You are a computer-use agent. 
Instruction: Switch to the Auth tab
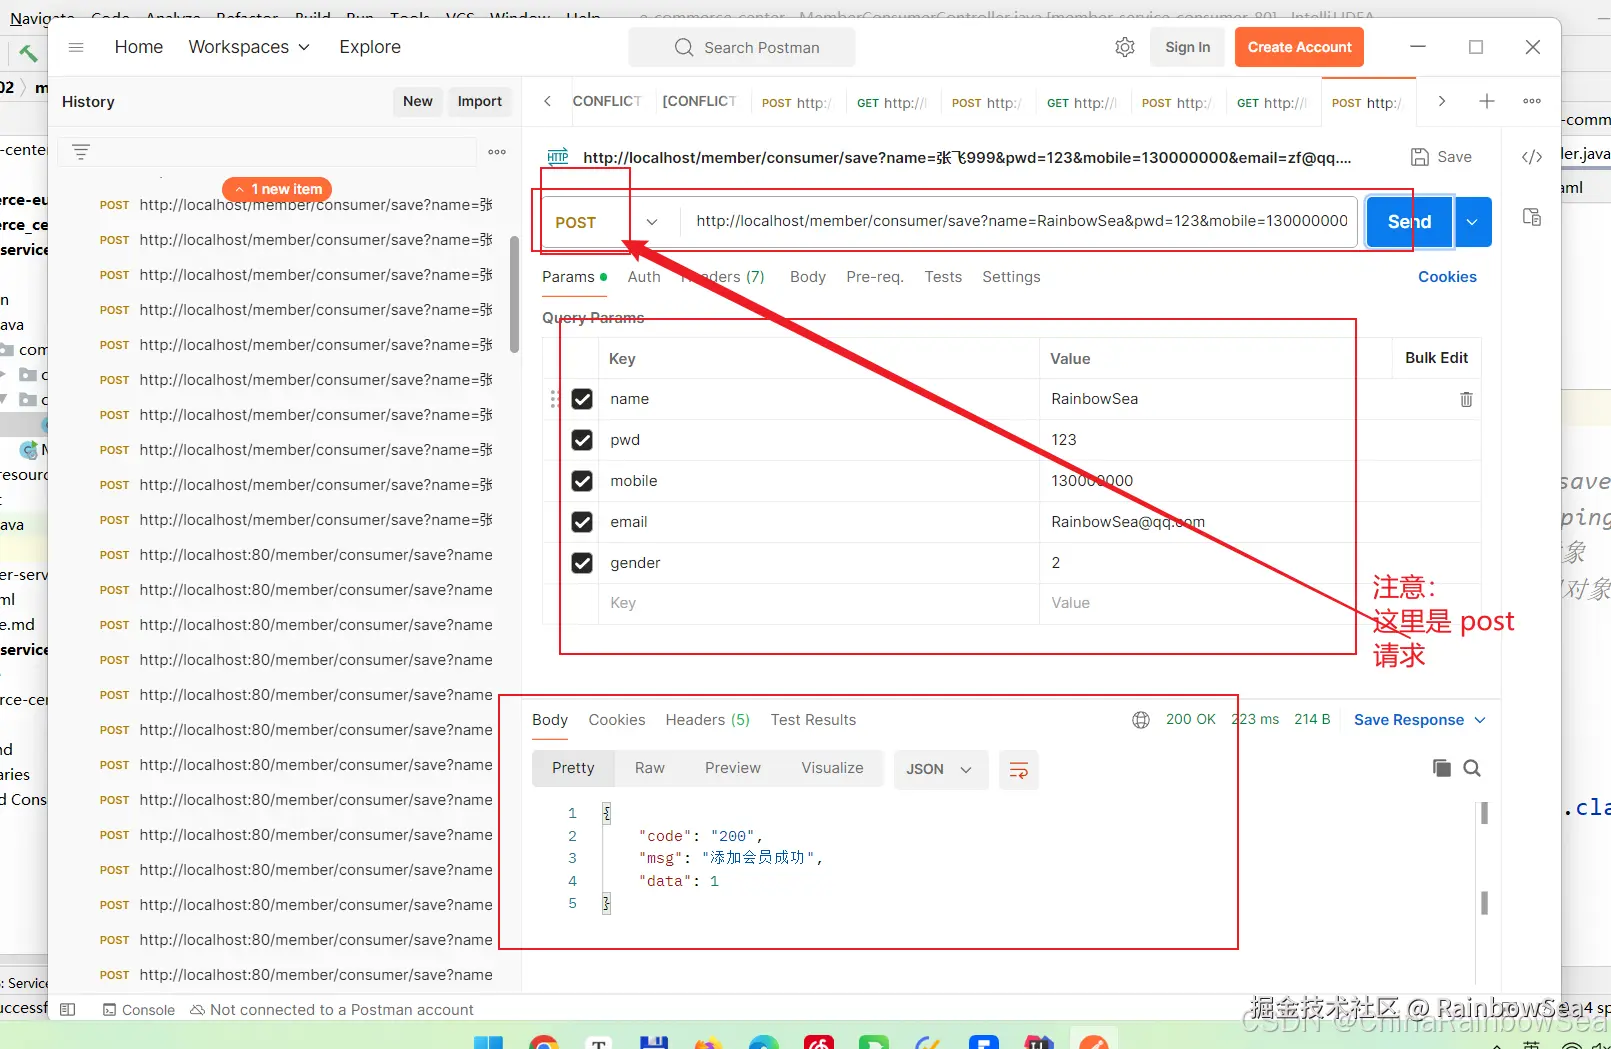pyautogui.click(x=644, y=277)
